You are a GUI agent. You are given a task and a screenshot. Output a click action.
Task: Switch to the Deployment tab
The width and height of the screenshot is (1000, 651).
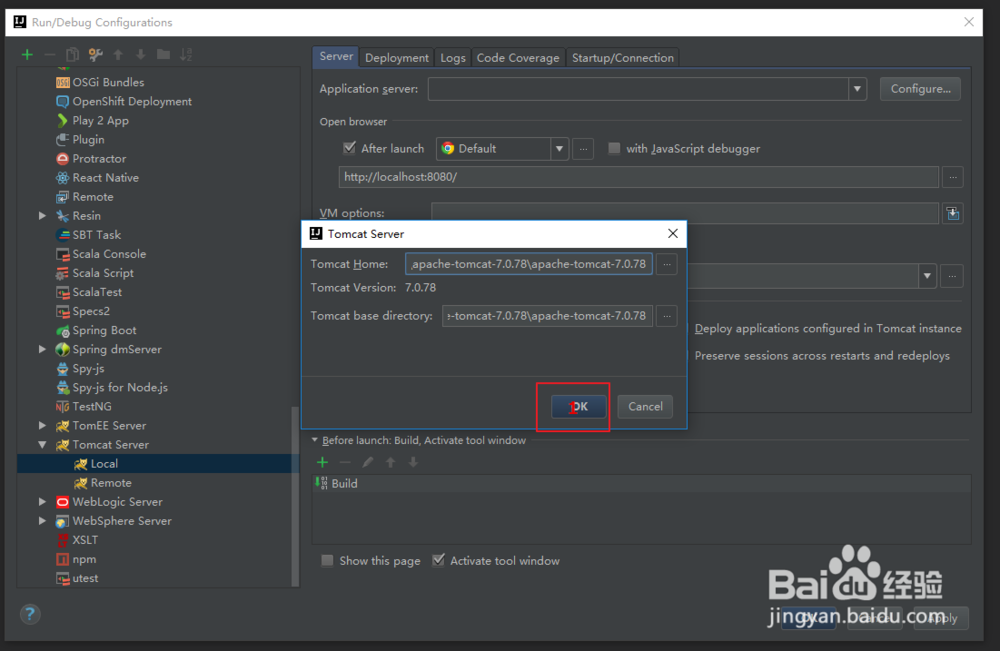(x=396, y=58)
